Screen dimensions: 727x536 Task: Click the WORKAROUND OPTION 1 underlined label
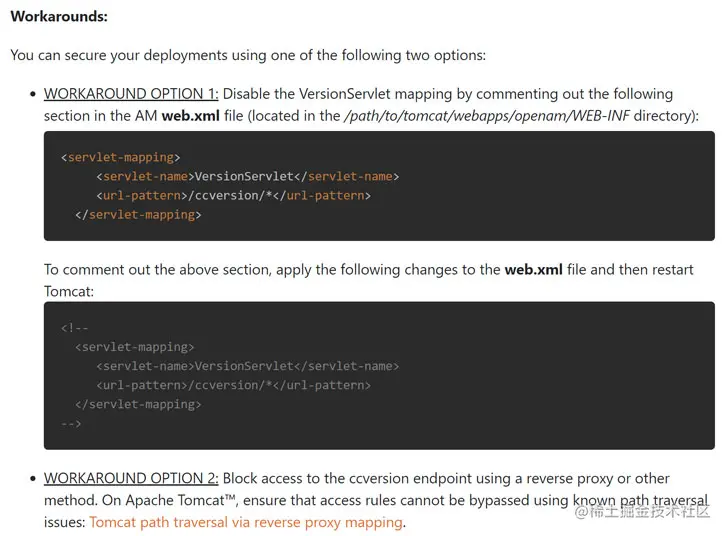(131, 94)
